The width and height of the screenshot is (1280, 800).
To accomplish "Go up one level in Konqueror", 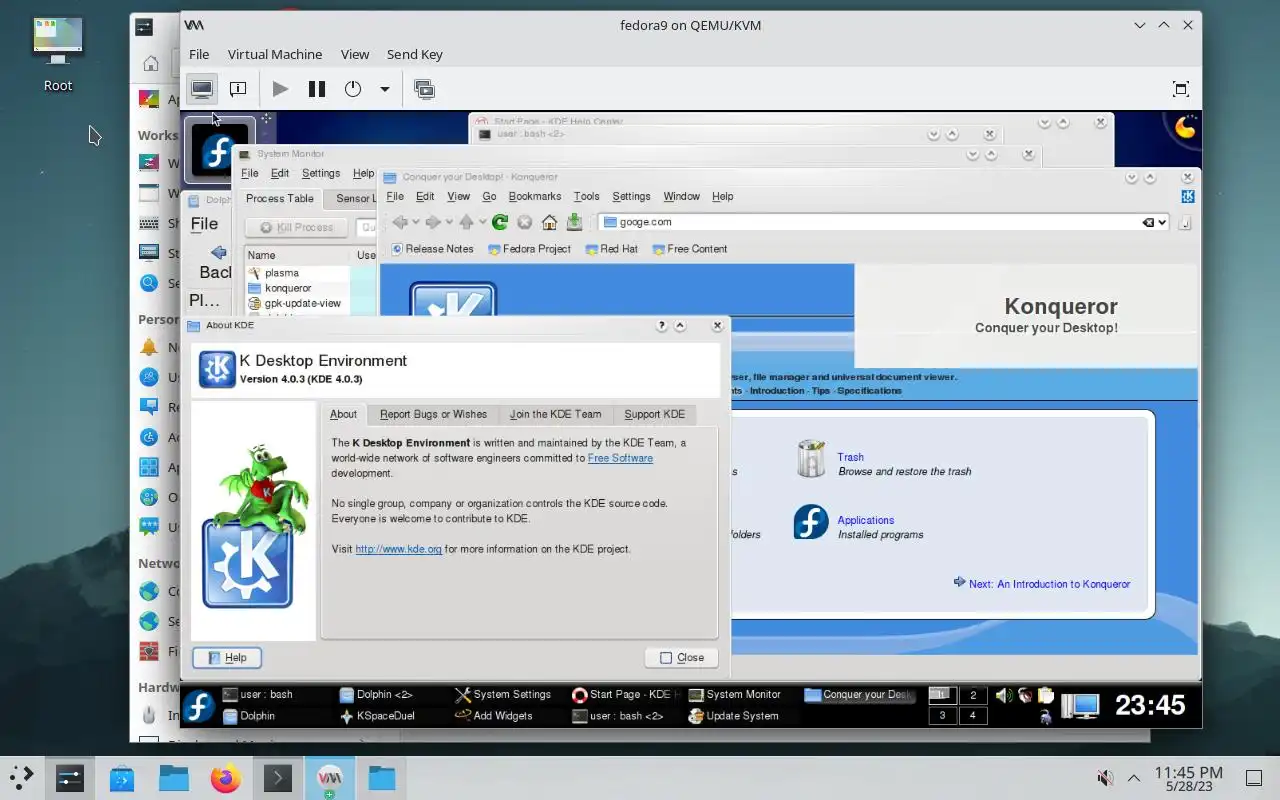I will click(x=466, y=222).
